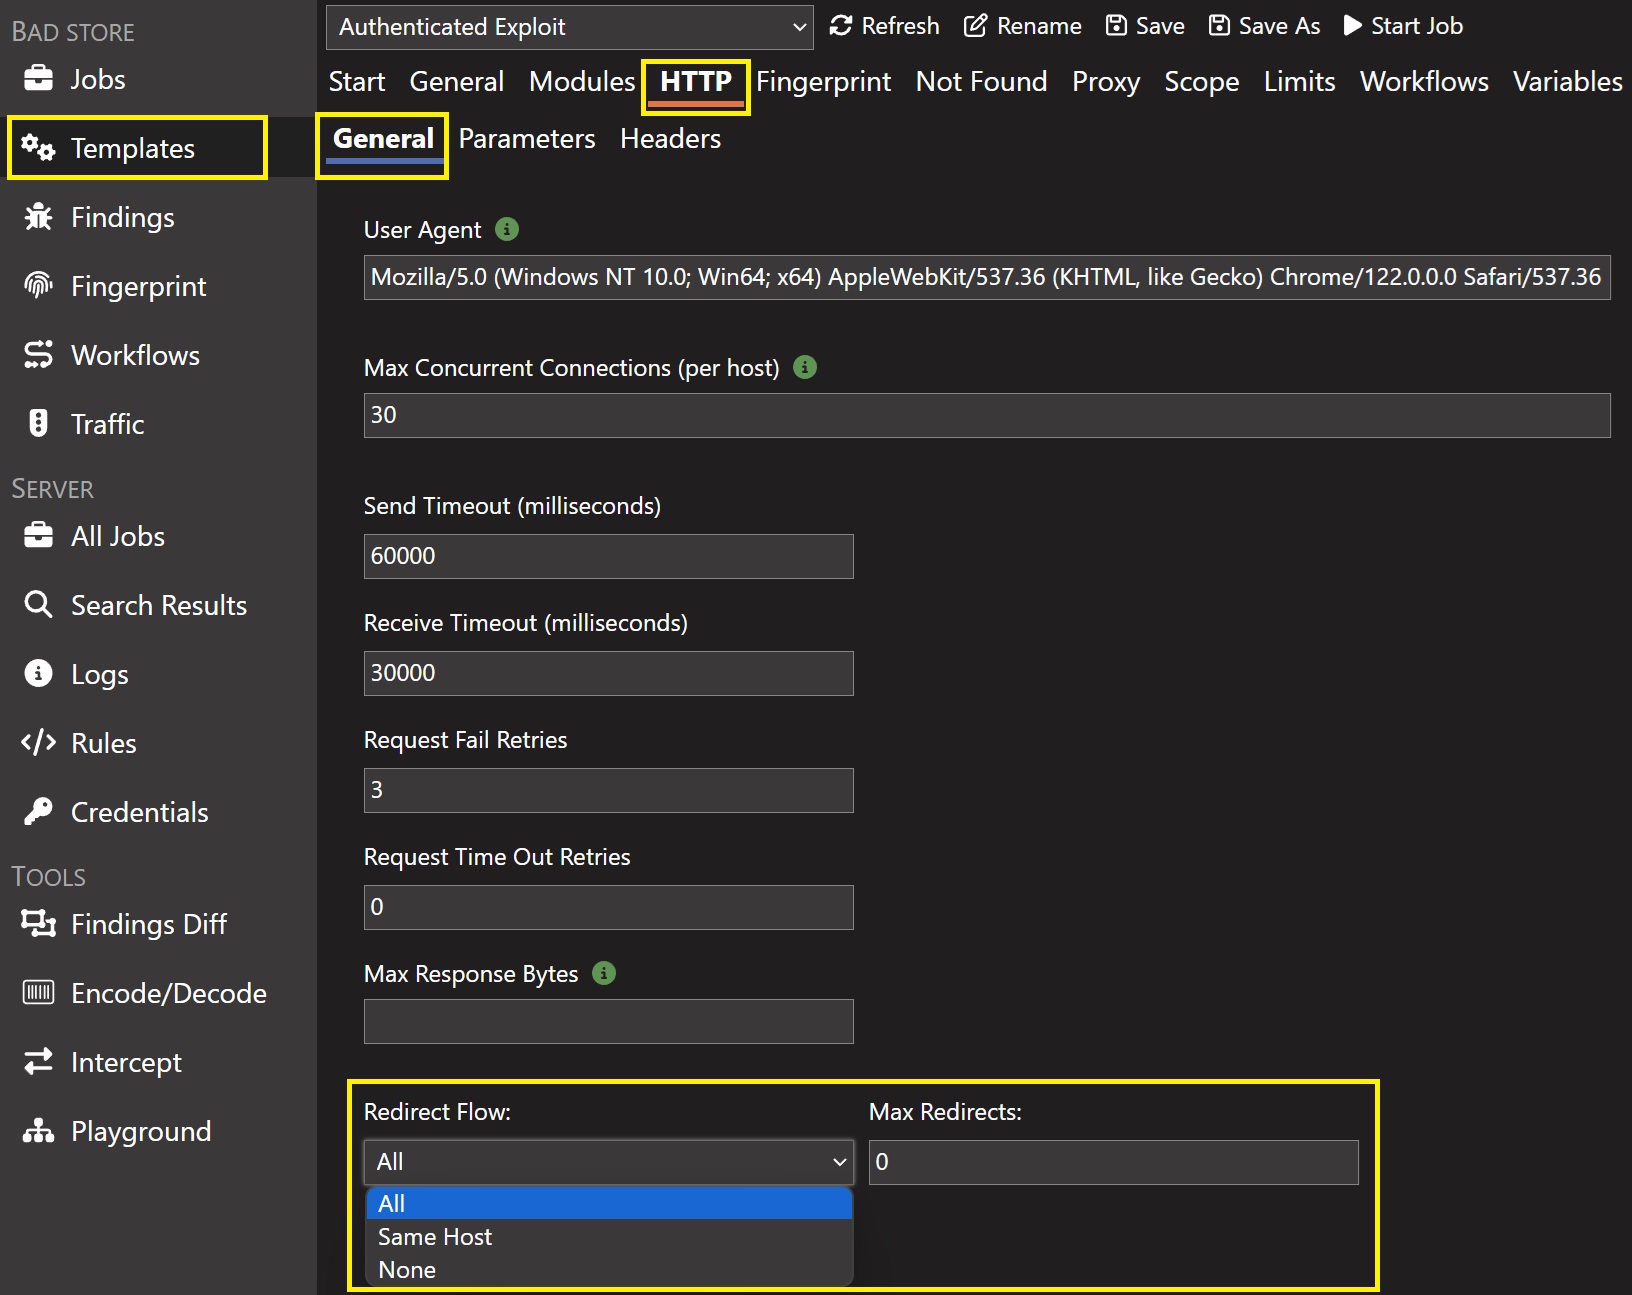Click the Max Response Bytes info icon
The width and height of the screenshot is (1632, 1295).
(604, 973)
